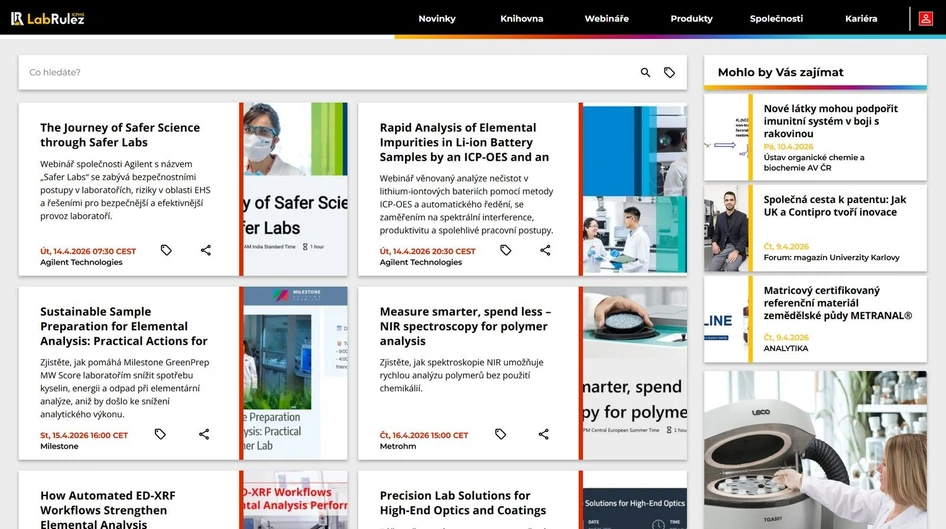Image resolution: width=946 pixels, height=529 pixels.
Task: Focus the 'Co hledáte?' search field
Action: click(x=320, y=73)
